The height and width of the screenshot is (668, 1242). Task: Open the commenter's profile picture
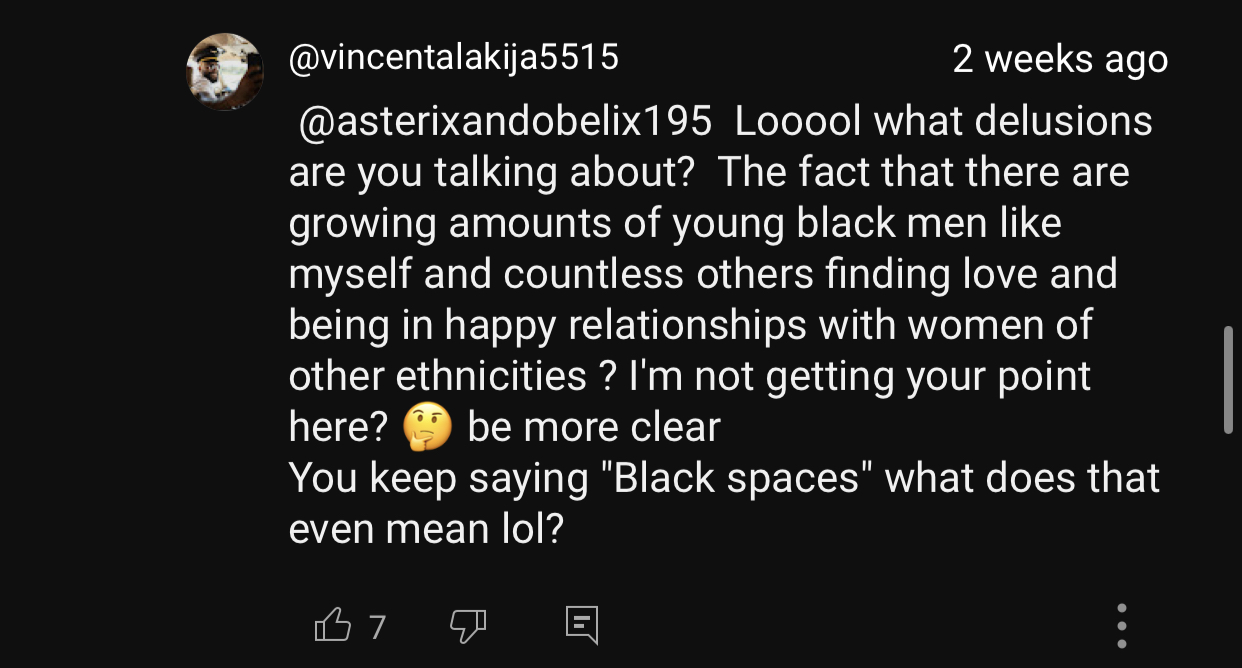tap(225, 72)
